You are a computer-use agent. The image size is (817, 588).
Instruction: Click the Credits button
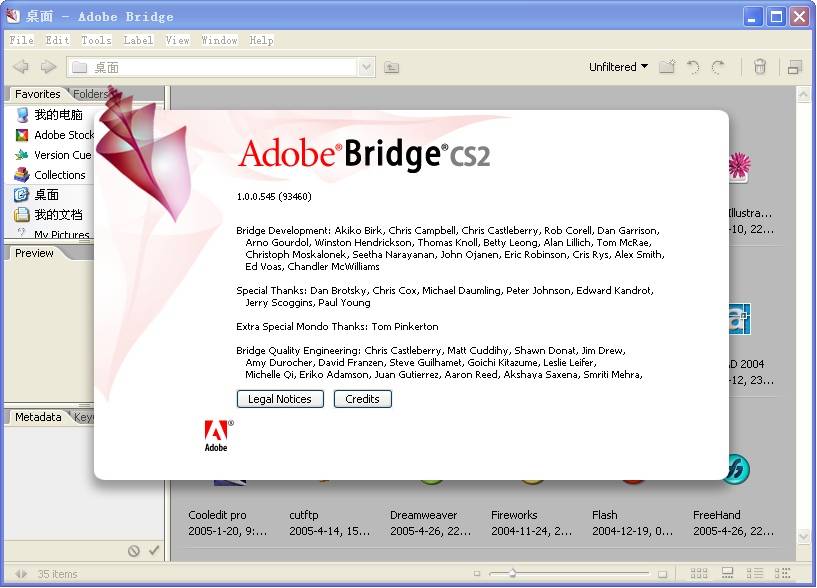click(x=362, y=399)
